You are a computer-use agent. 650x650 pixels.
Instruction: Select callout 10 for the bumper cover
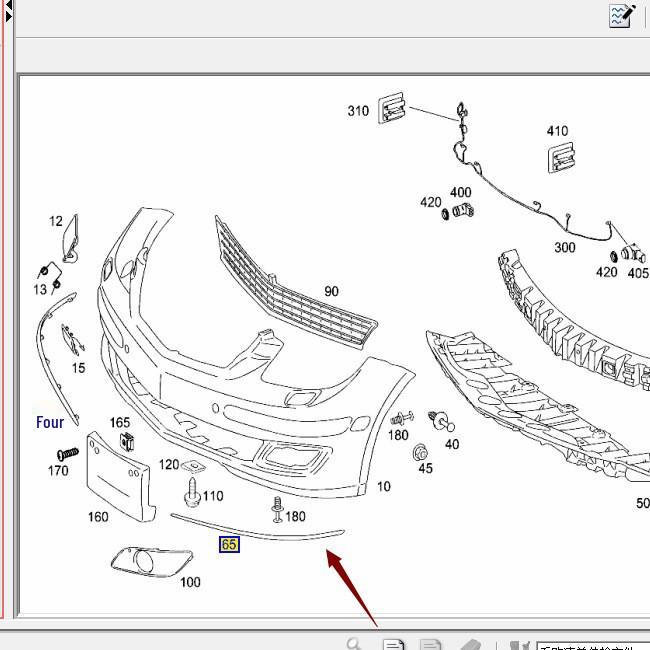point(383,486)
